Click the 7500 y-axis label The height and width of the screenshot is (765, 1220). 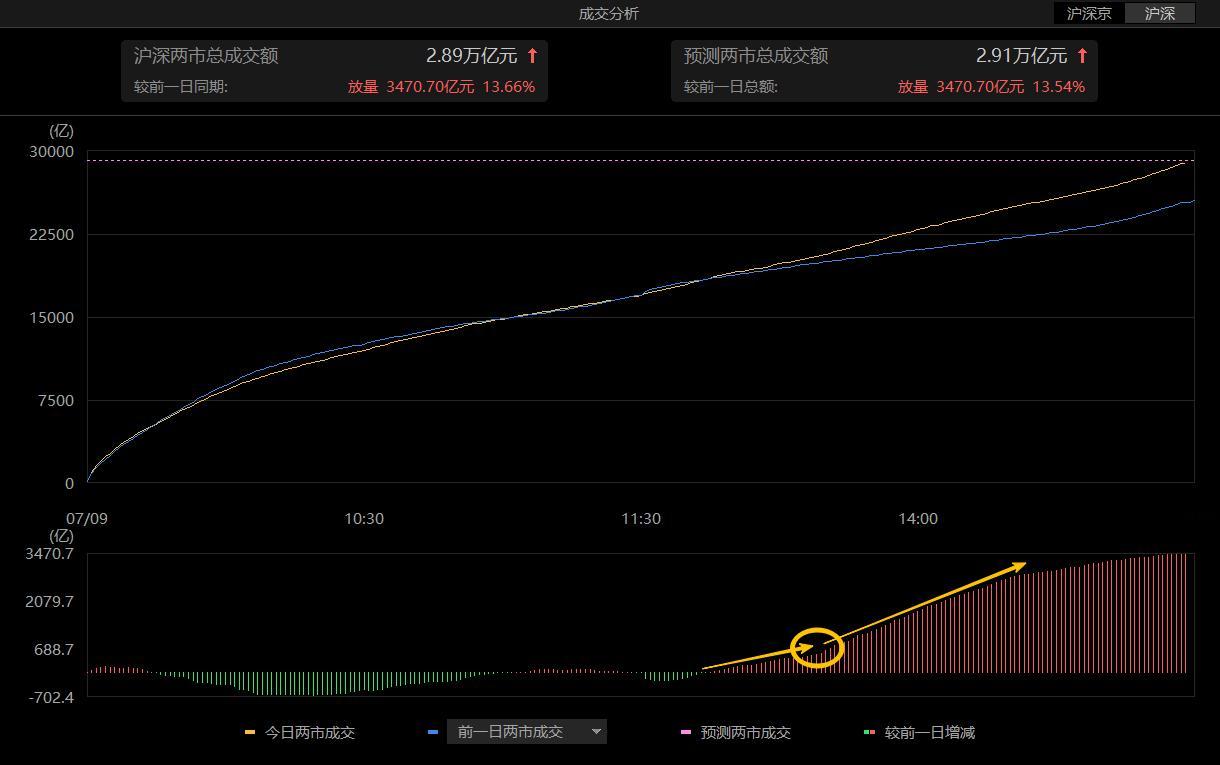click(x=56, y=401)
